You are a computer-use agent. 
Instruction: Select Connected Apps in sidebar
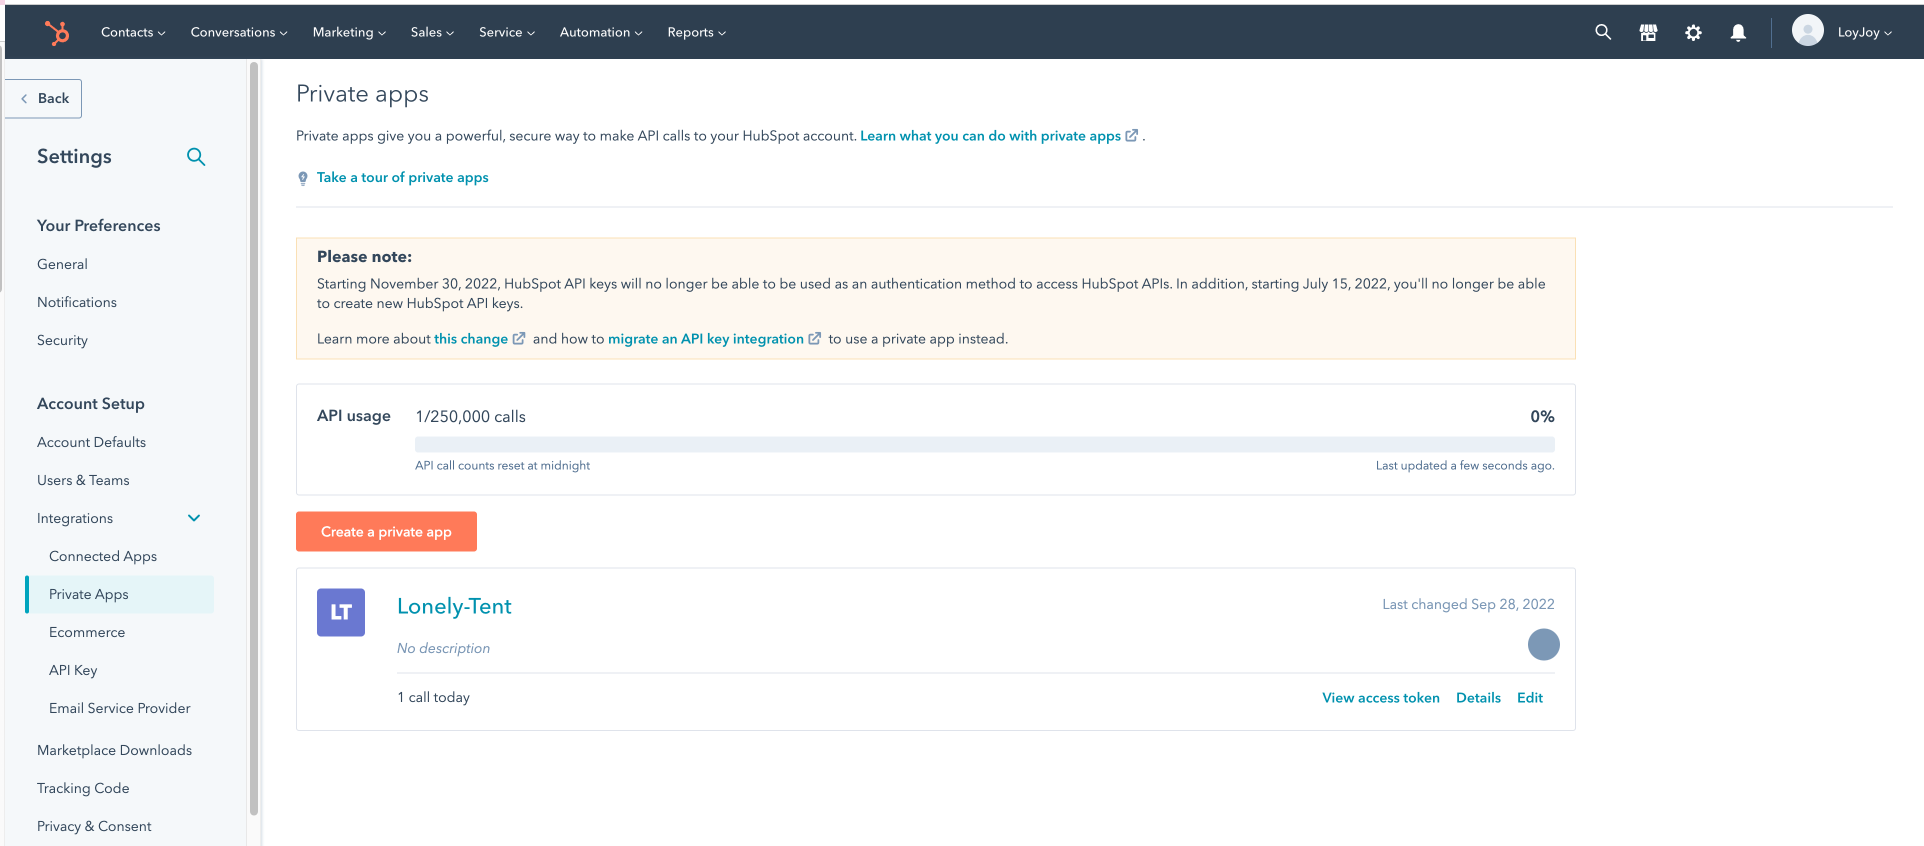[103, 556]
